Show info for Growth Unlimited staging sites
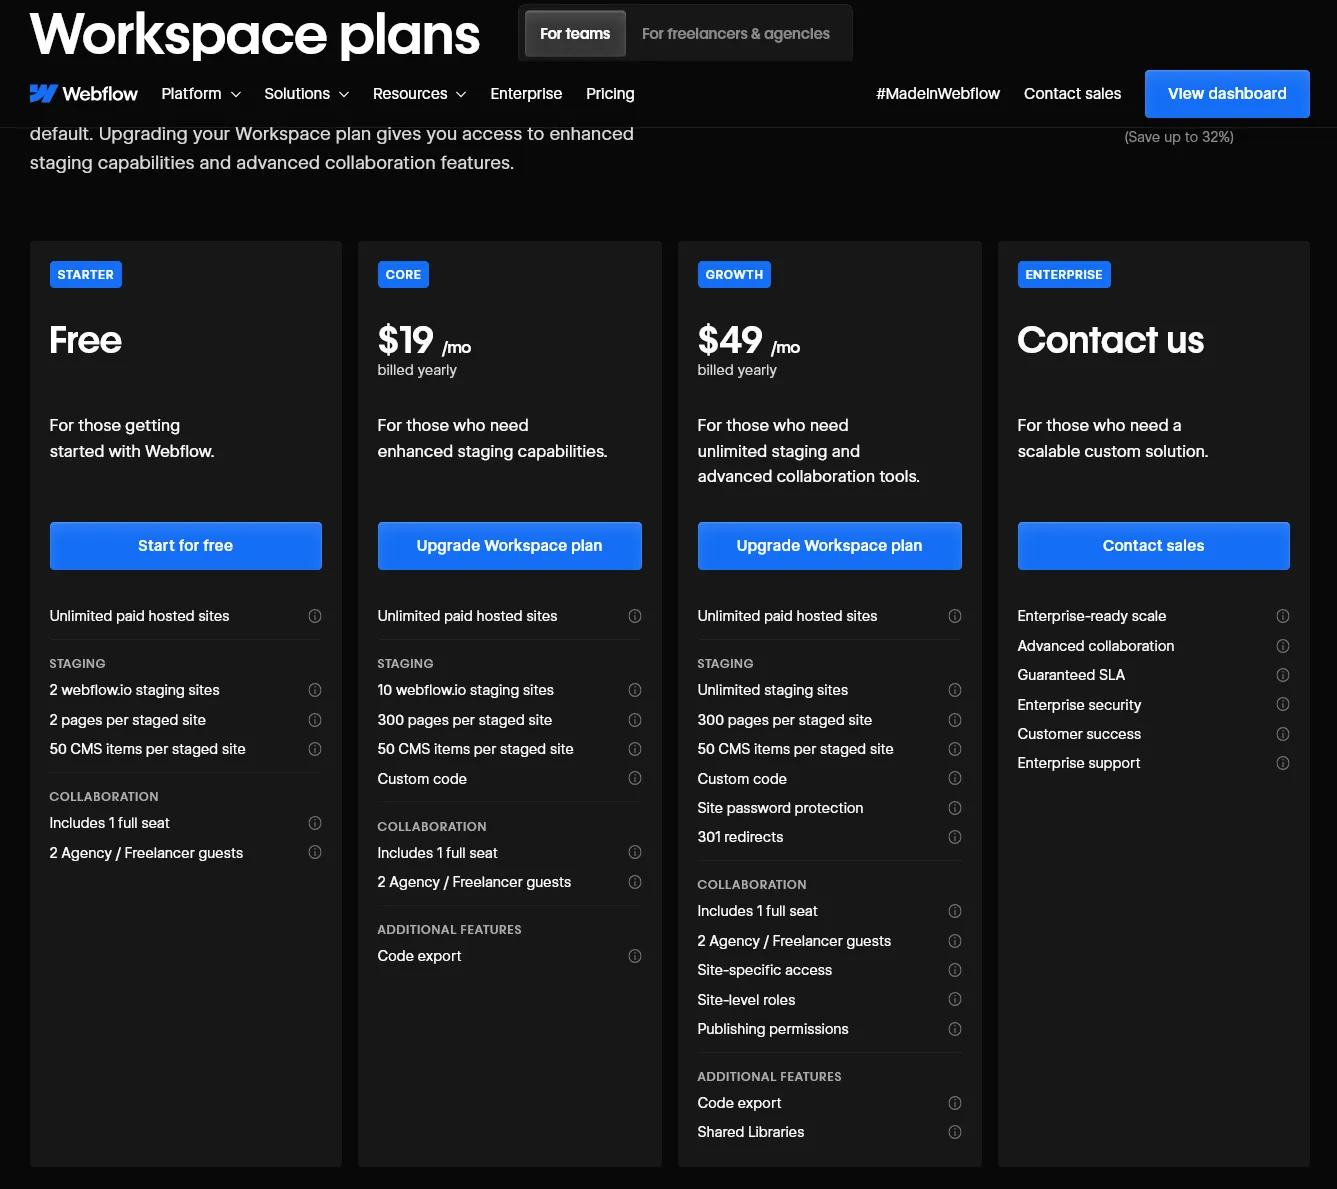The height and width of the screenshot is (1189, 1337). pos(955,690)
